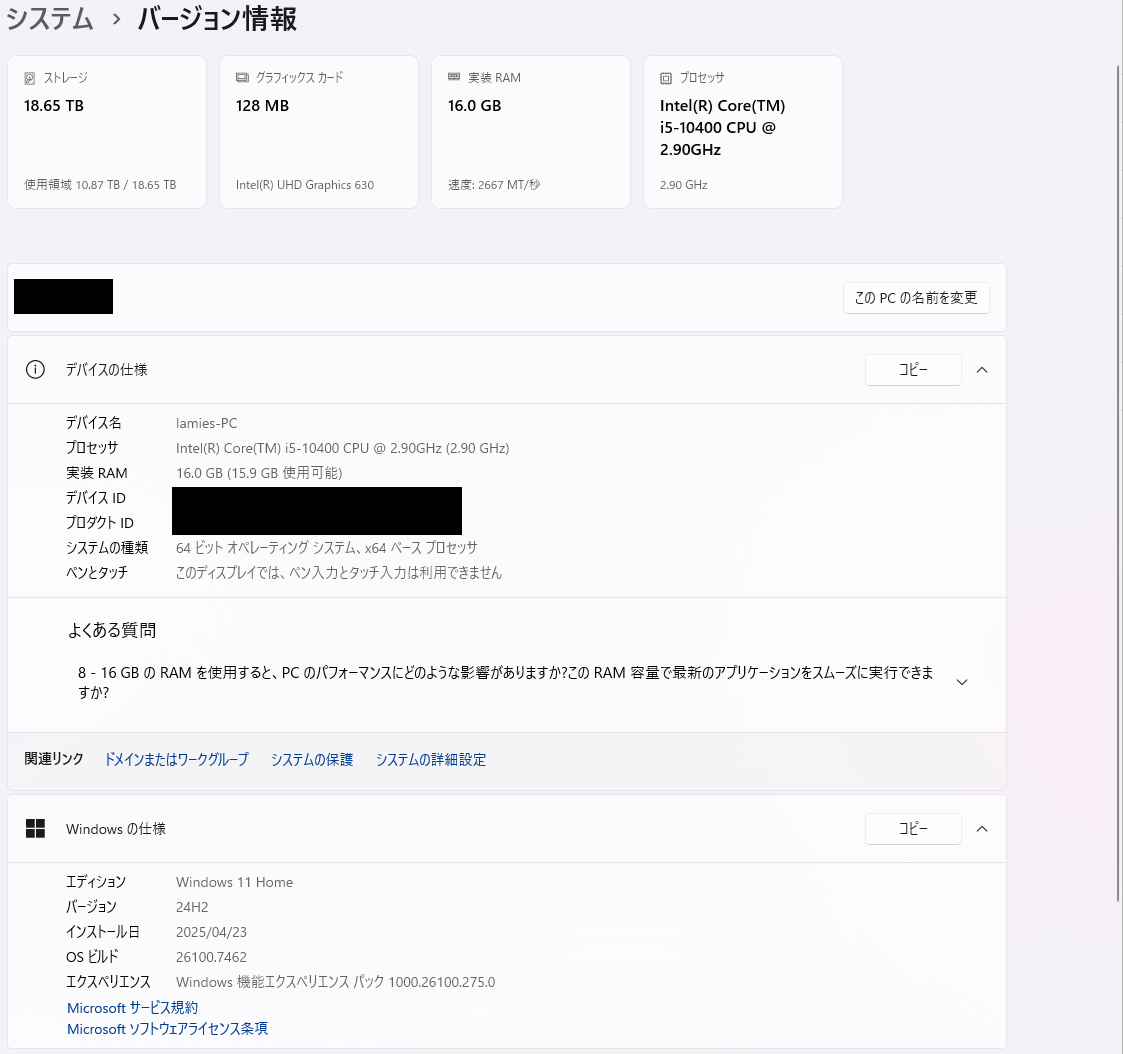Screen dimensions: 1123x1054
Task: Expand the 8 - 16 GB RAM FAQ question
Action: [x=961, y=682]
